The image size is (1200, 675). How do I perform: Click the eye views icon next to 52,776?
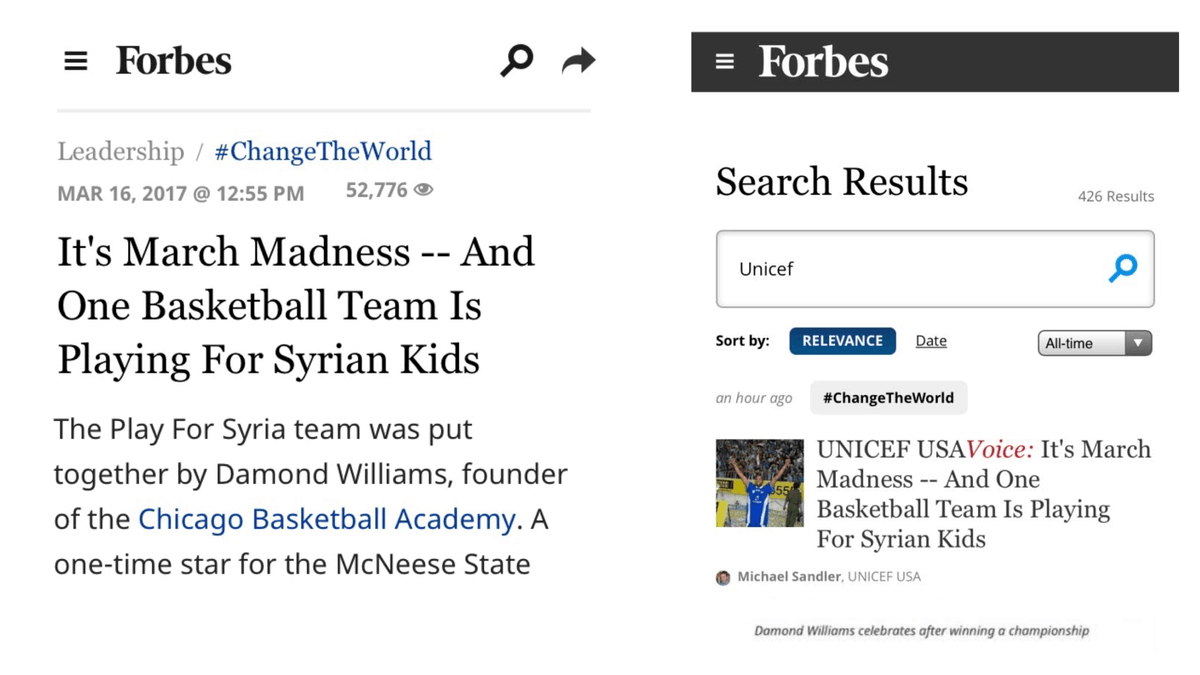(x=424, y=190)
